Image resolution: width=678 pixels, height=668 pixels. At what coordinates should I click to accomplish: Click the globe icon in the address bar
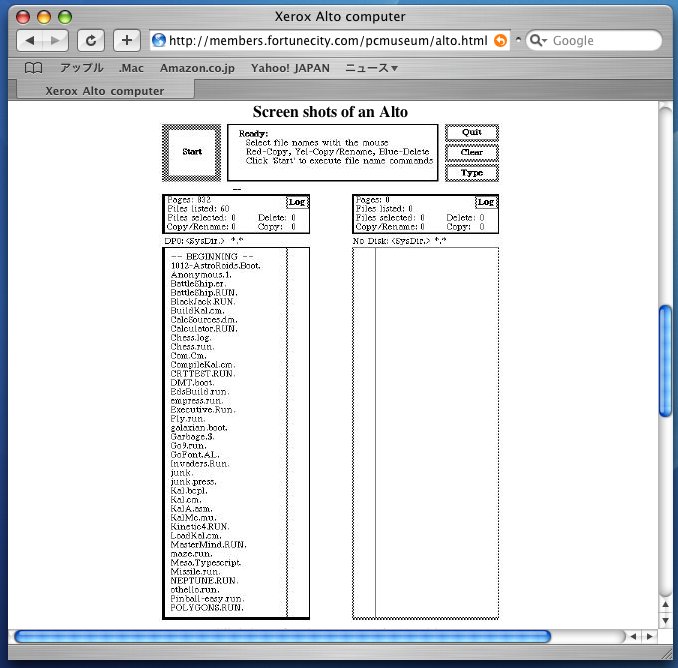coord(159,41)
